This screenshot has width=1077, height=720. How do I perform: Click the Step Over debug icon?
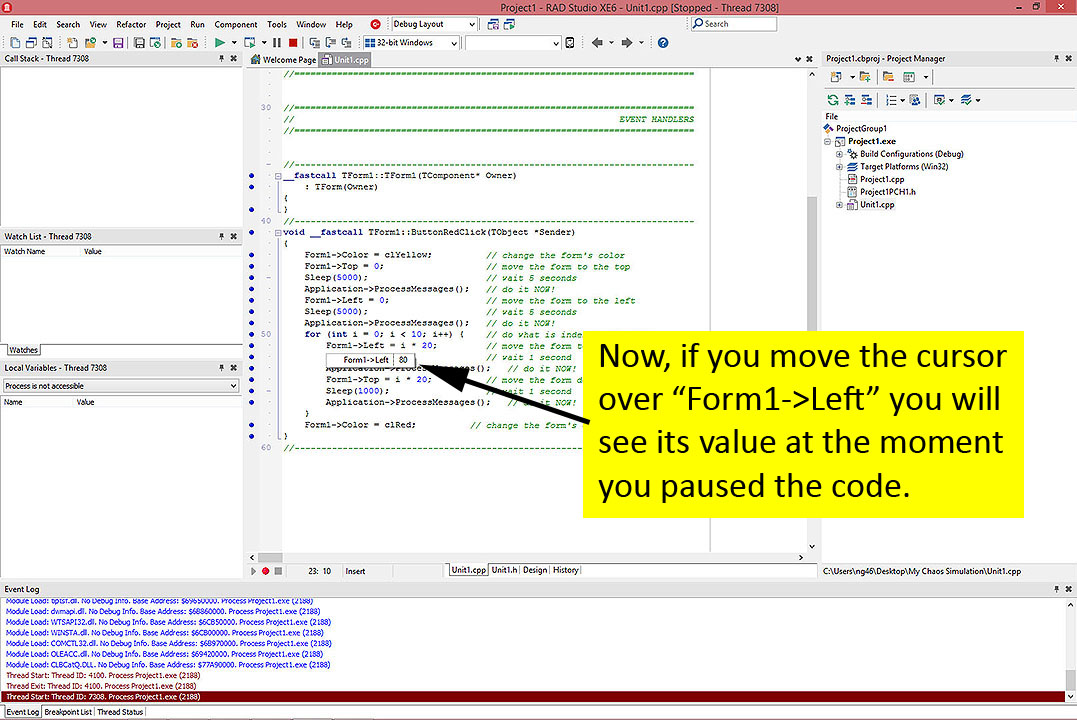[x=330, y=43]
